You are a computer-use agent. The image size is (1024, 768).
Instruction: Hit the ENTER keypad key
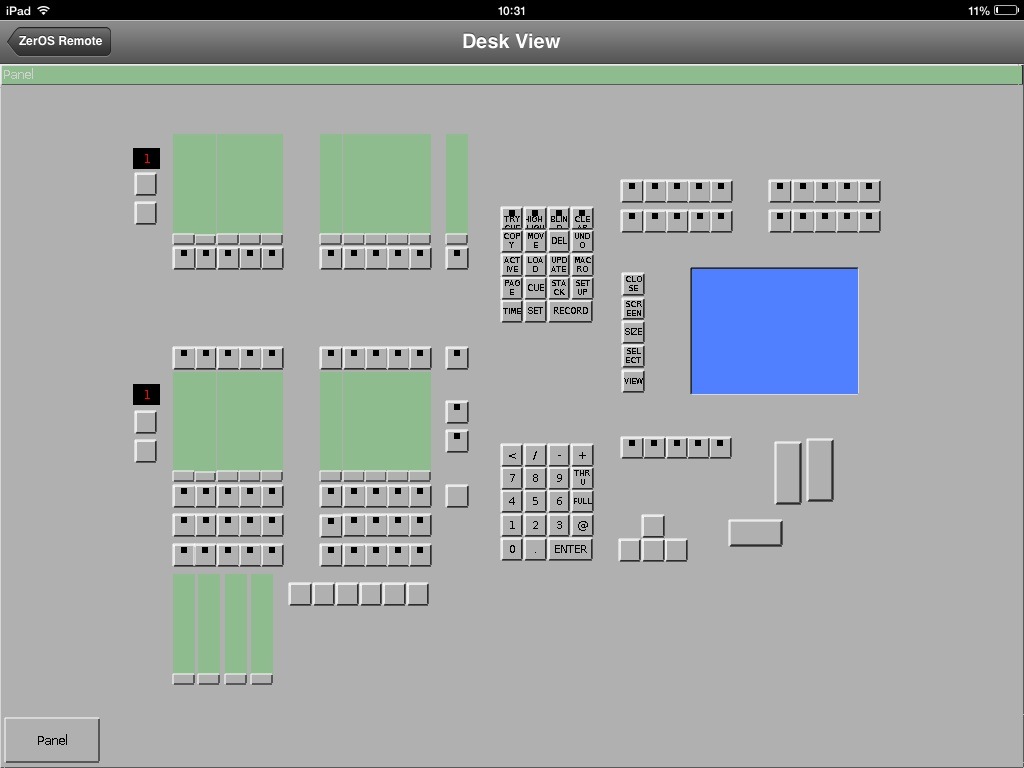tap(571, 549)
